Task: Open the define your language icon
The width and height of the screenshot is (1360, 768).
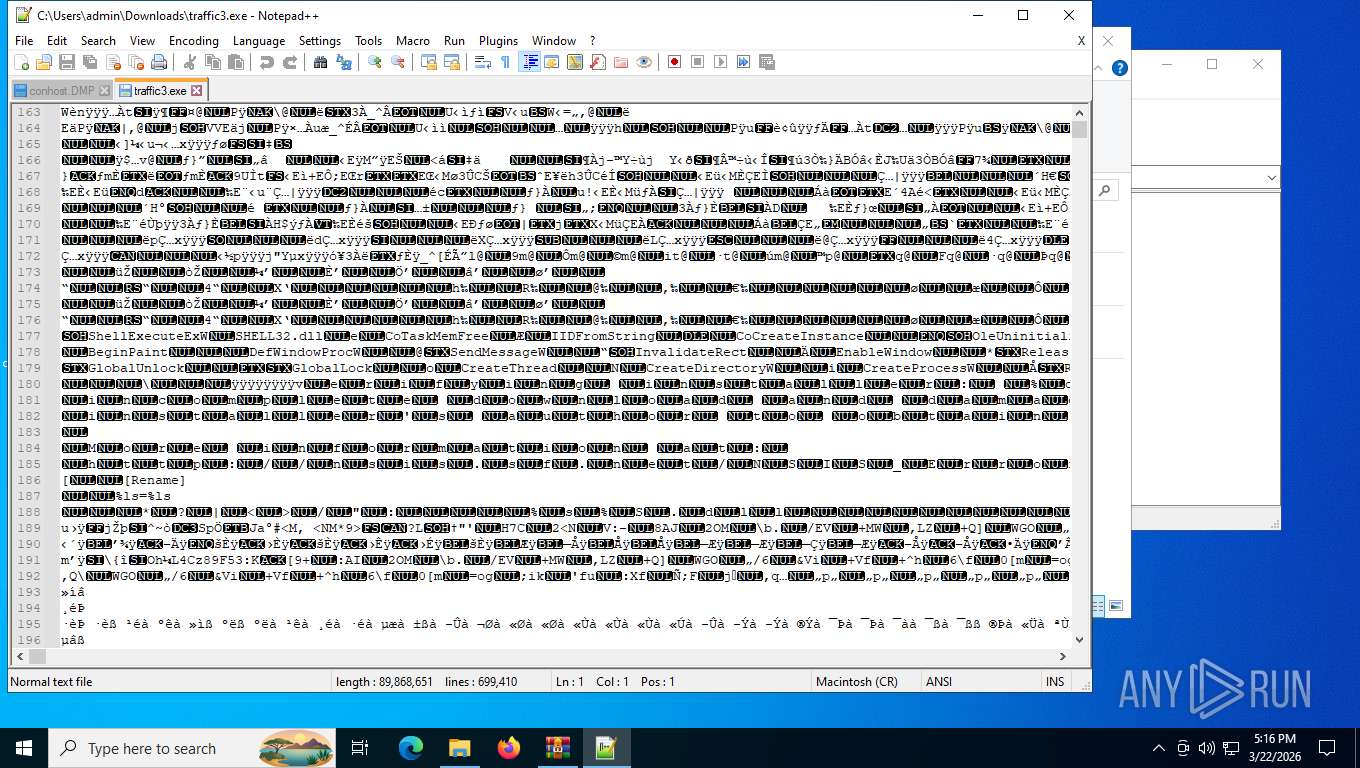Action: [x=552, y=62]
